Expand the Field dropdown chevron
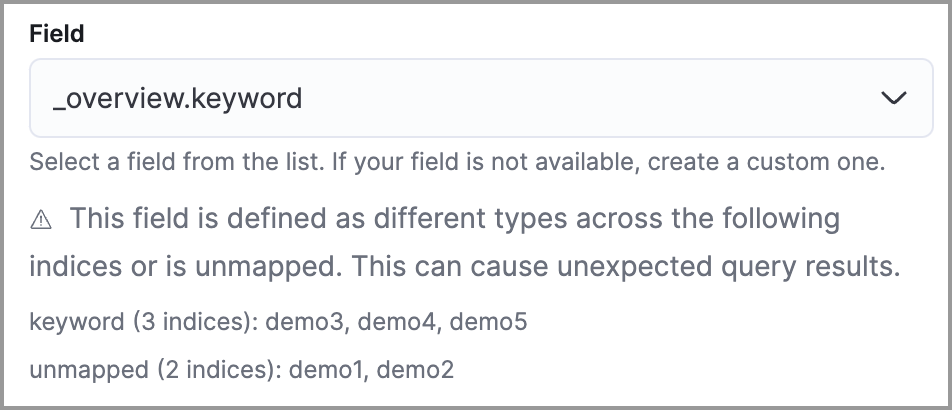This screenshot has height=410, width=952. tap(892, 98)
